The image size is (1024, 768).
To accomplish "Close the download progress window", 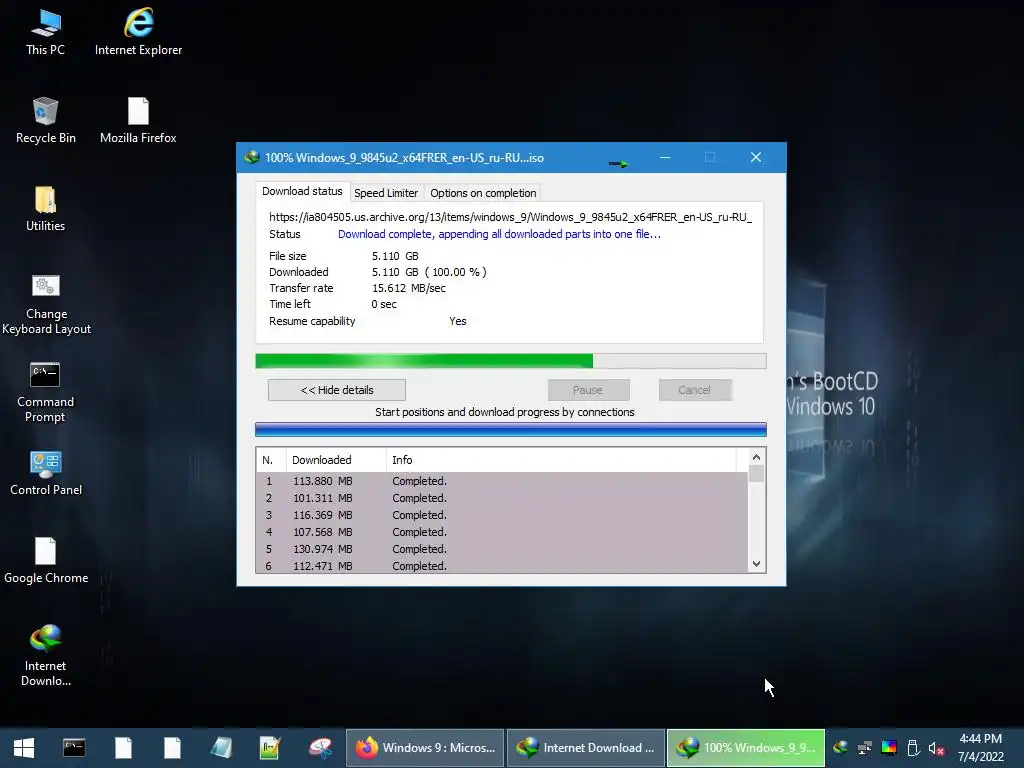I will point(756,157).
